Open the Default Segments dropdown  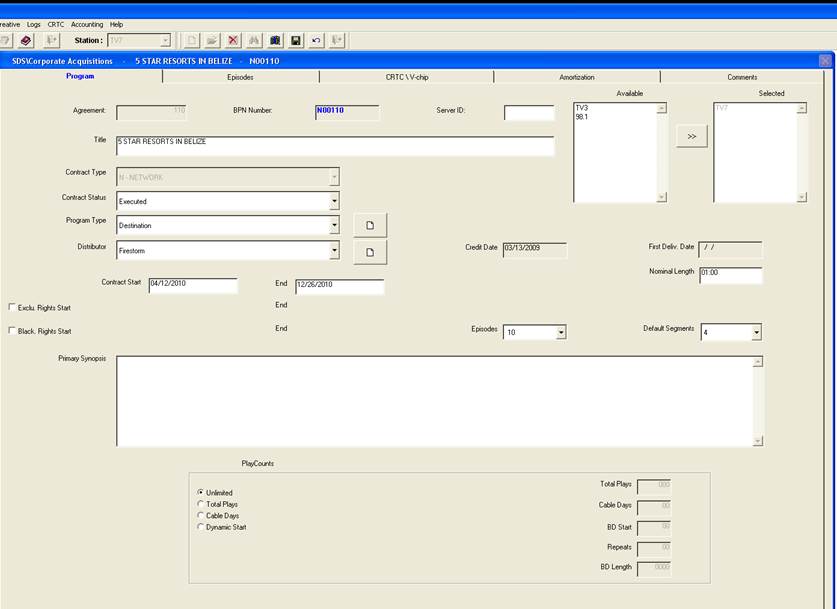point(756,332)
